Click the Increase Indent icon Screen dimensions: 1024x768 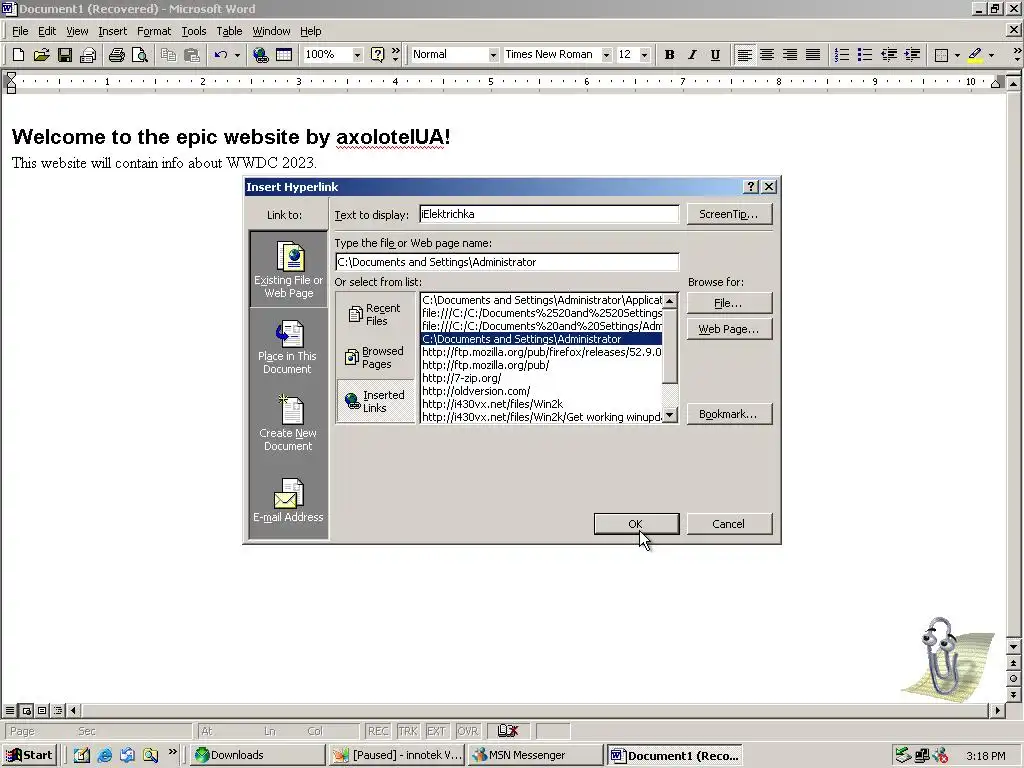tap(912, 55)
